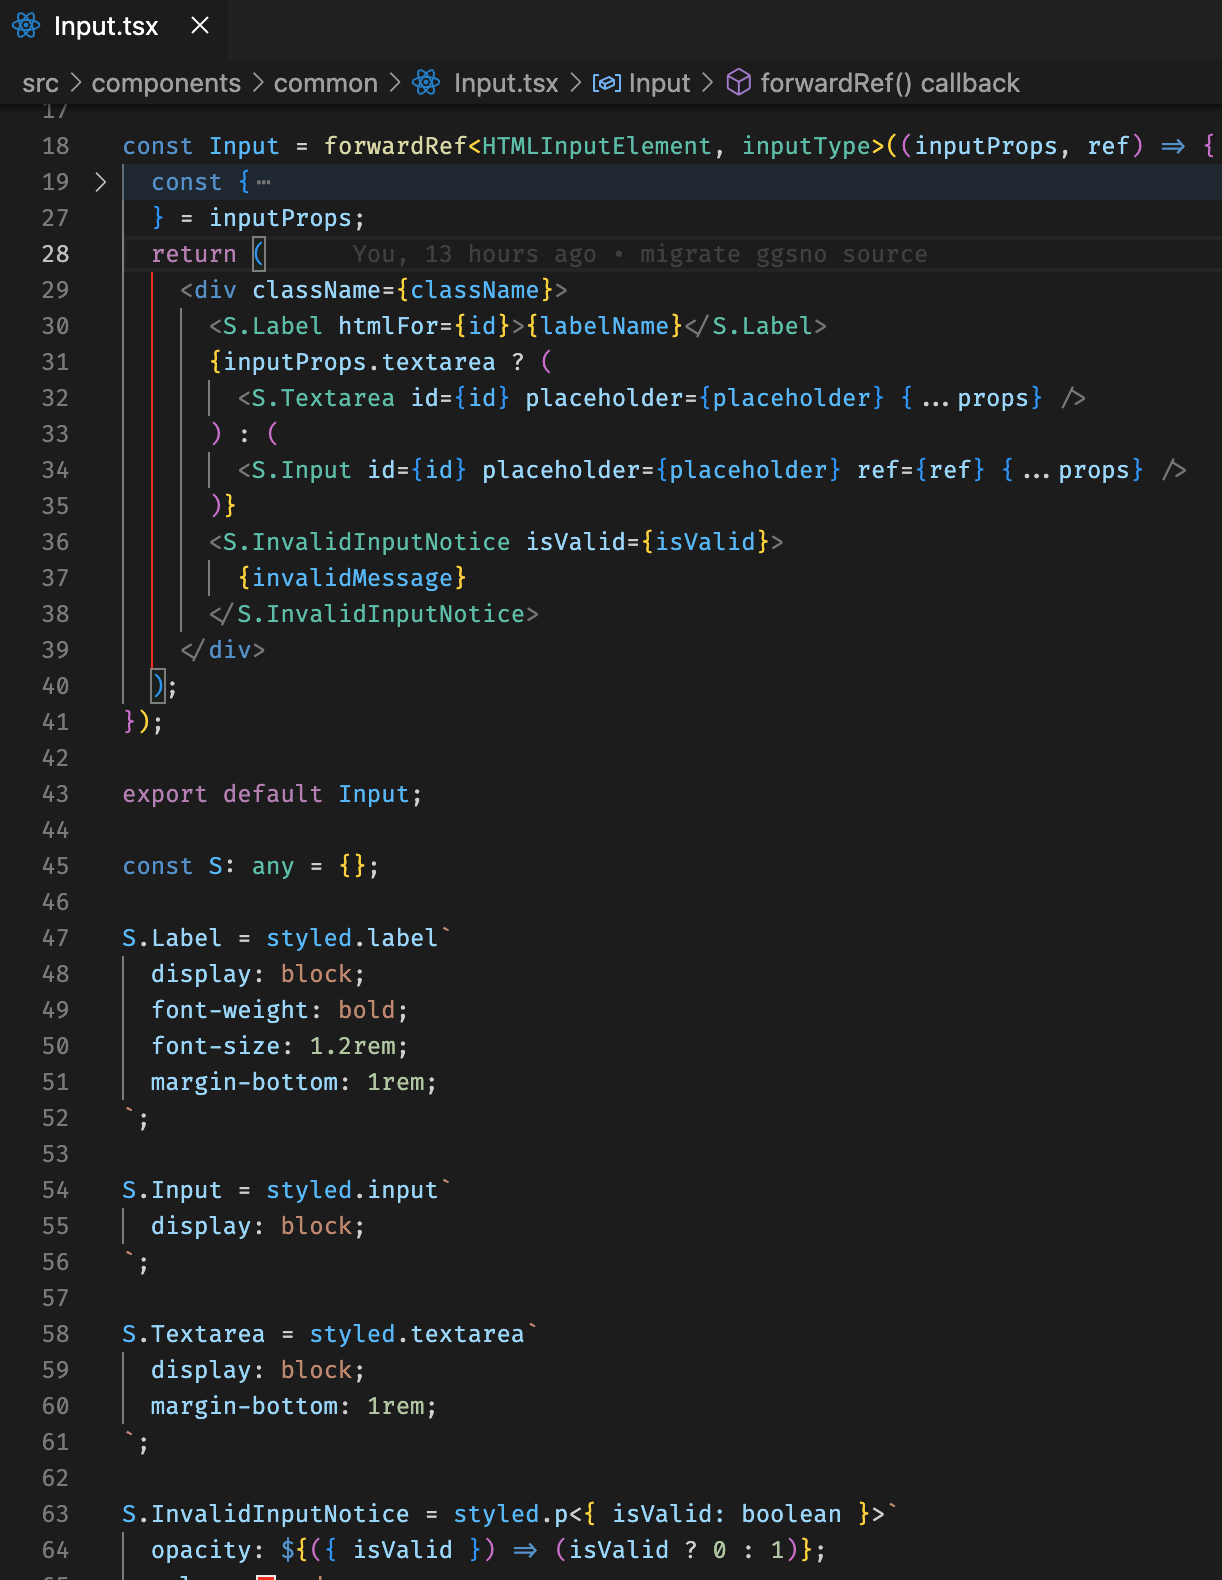Click inputProps.textarea on line 31
Image resolution: width=1222 pixels, height=1580 pixels.
(x=359, y=362)
